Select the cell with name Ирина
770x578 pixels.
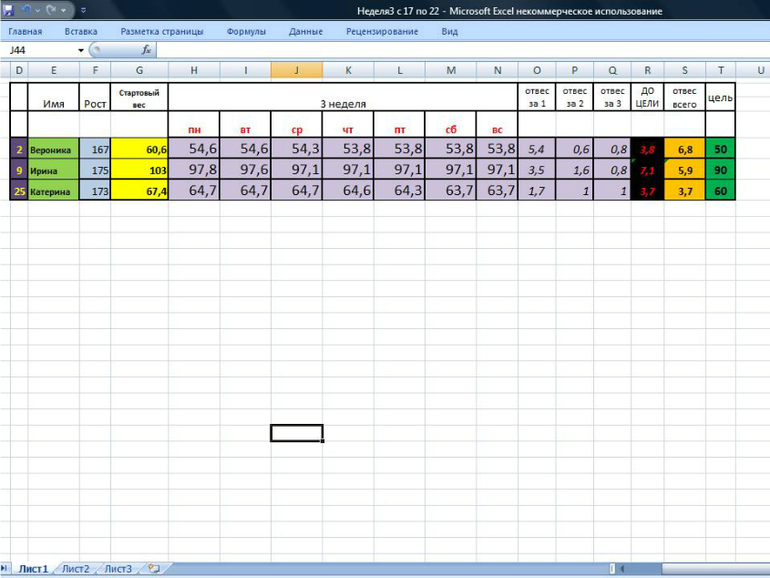coord(53,171)
